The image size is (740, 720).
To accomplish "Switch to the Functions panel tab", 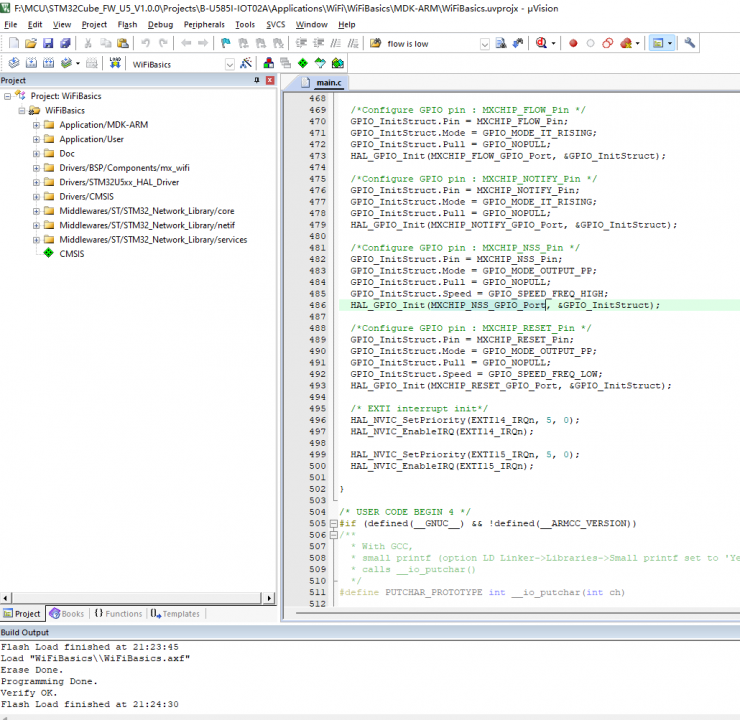I will pyautogui.click(x=118, y=613).
